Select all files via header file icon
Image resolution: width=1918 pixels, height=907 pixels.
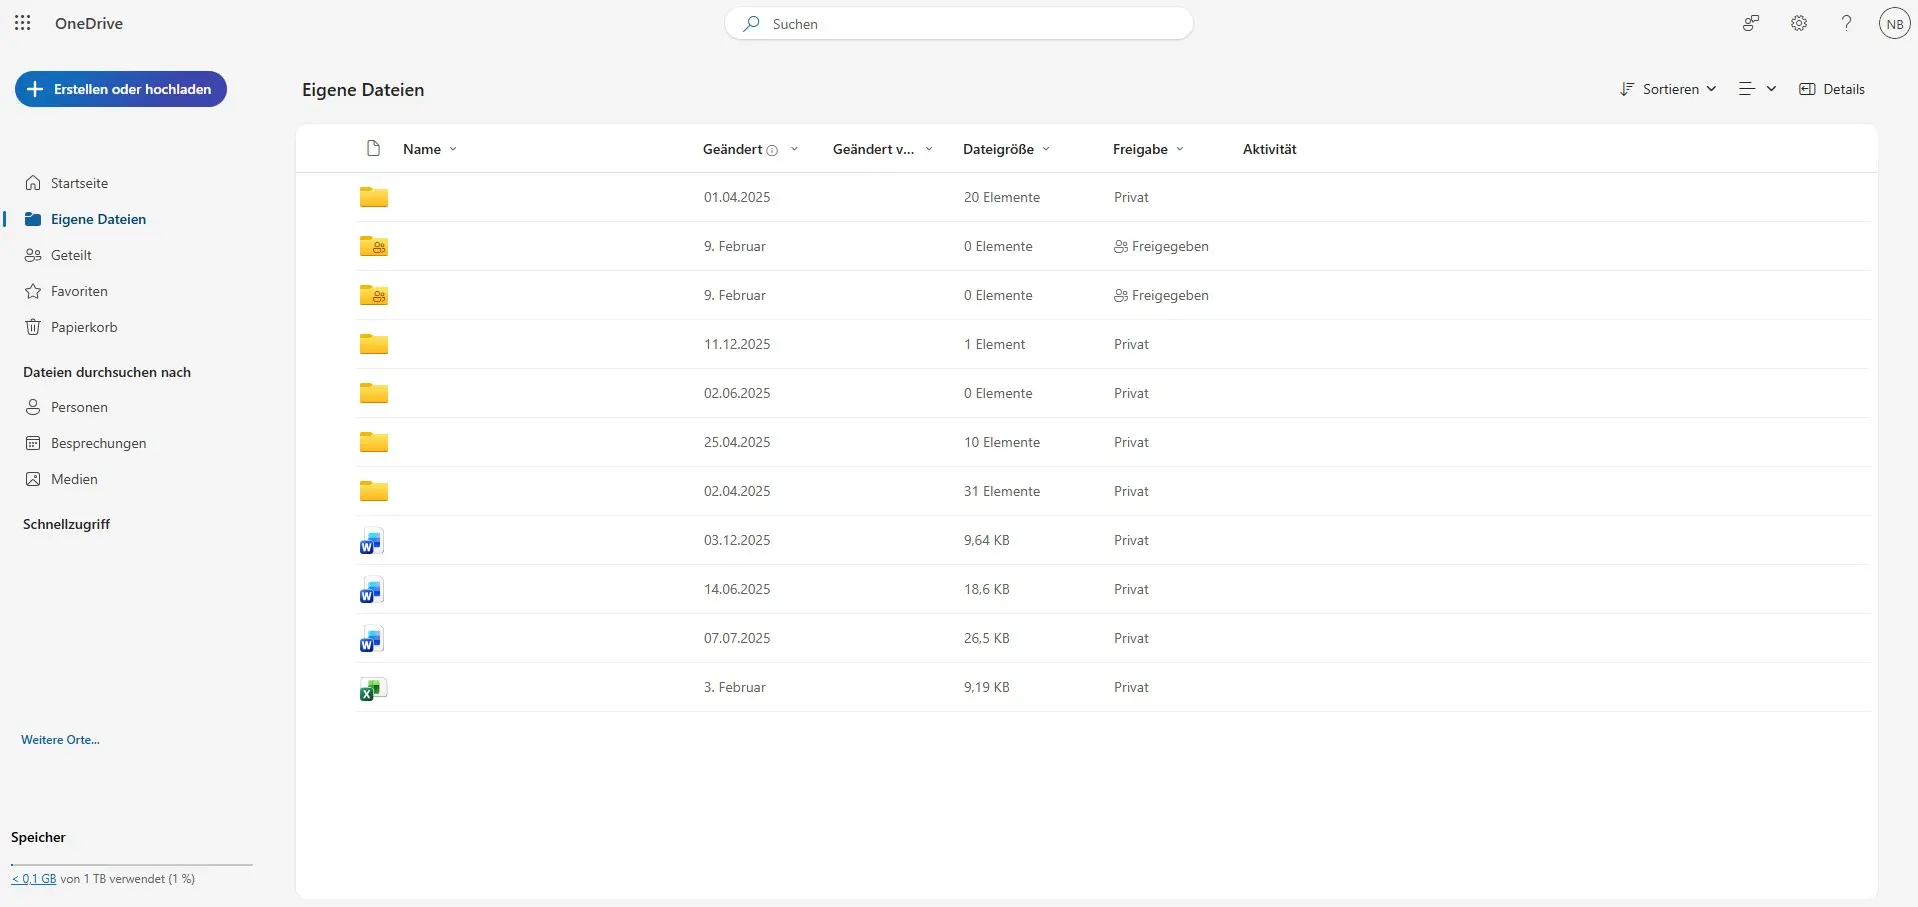pyautogui.click(x=372, y=148)
